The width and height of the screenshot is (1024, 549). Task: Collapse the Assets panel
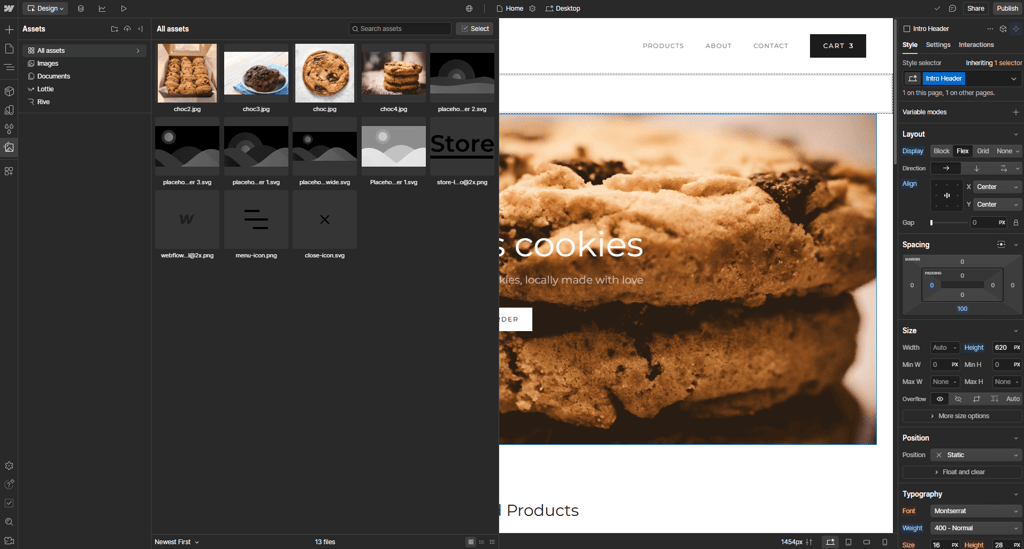coord(140,29)
